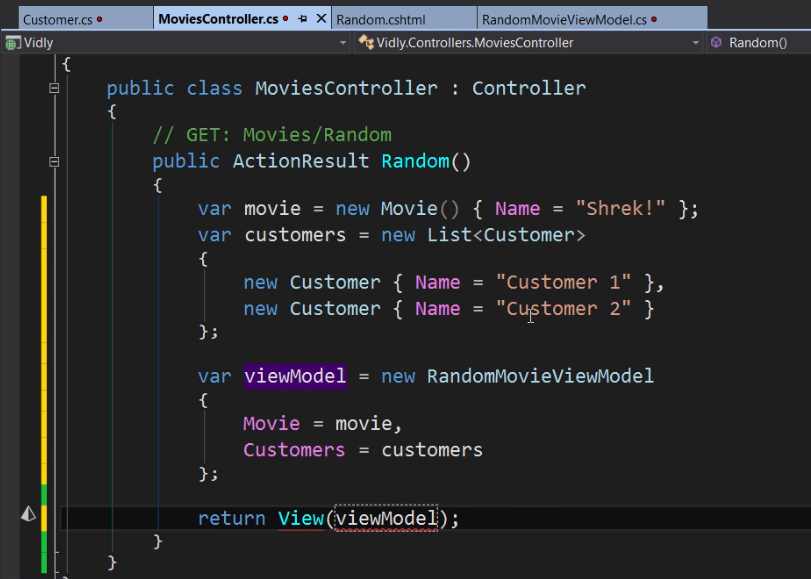Image resolution: width=811 pixels, height=579 pixels.
Task: Click the MoviesController class name in code
Action: pyautogui.click(x=347, y=88)
